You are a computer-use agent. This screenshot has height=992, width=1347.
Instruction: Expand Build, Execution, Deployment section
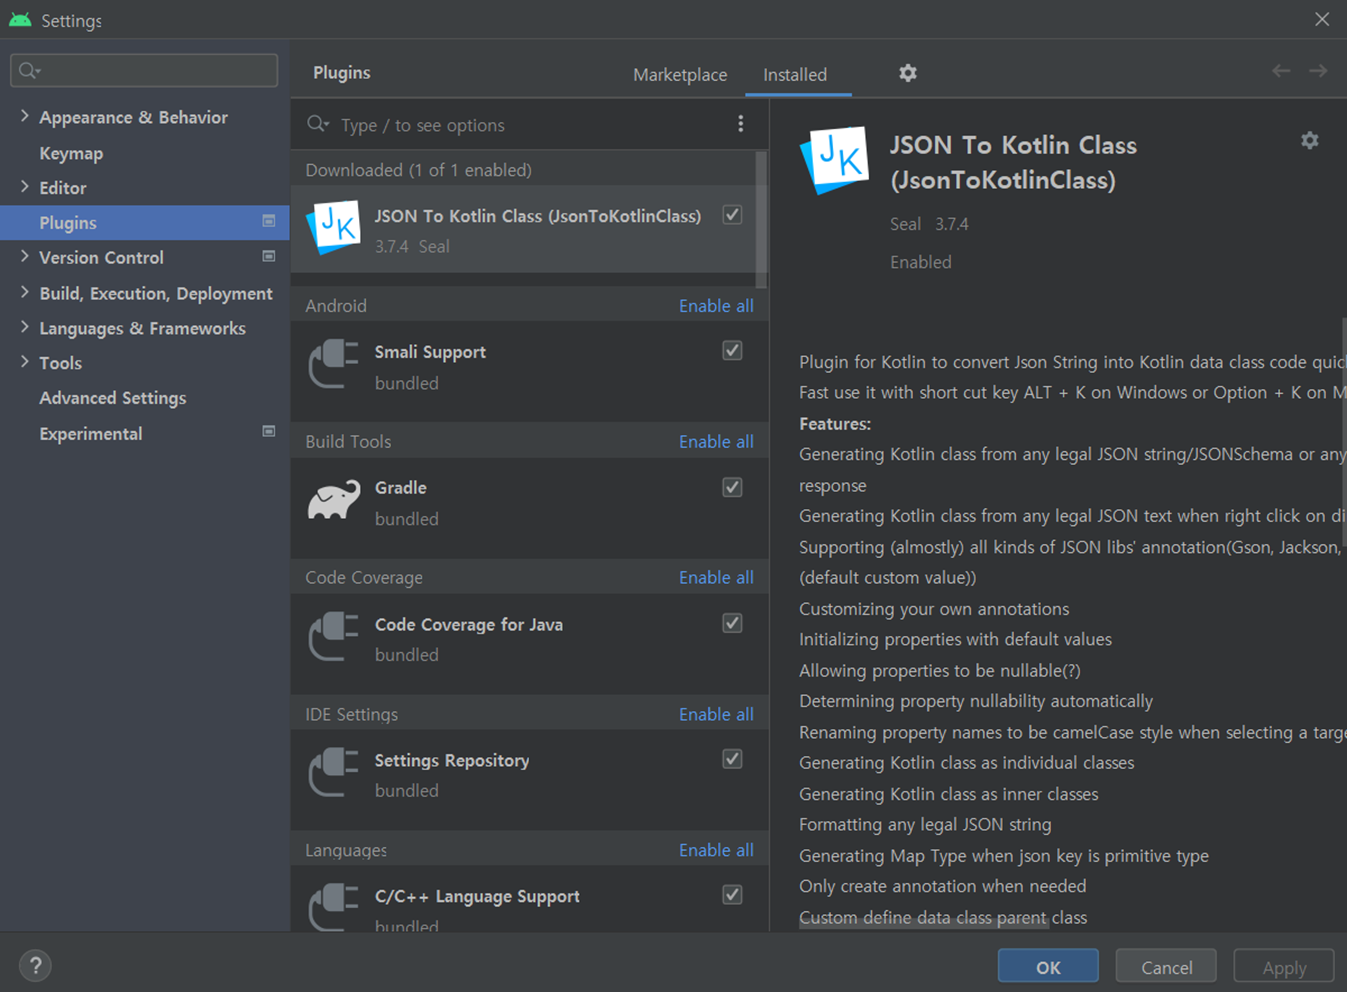[24, 292]
